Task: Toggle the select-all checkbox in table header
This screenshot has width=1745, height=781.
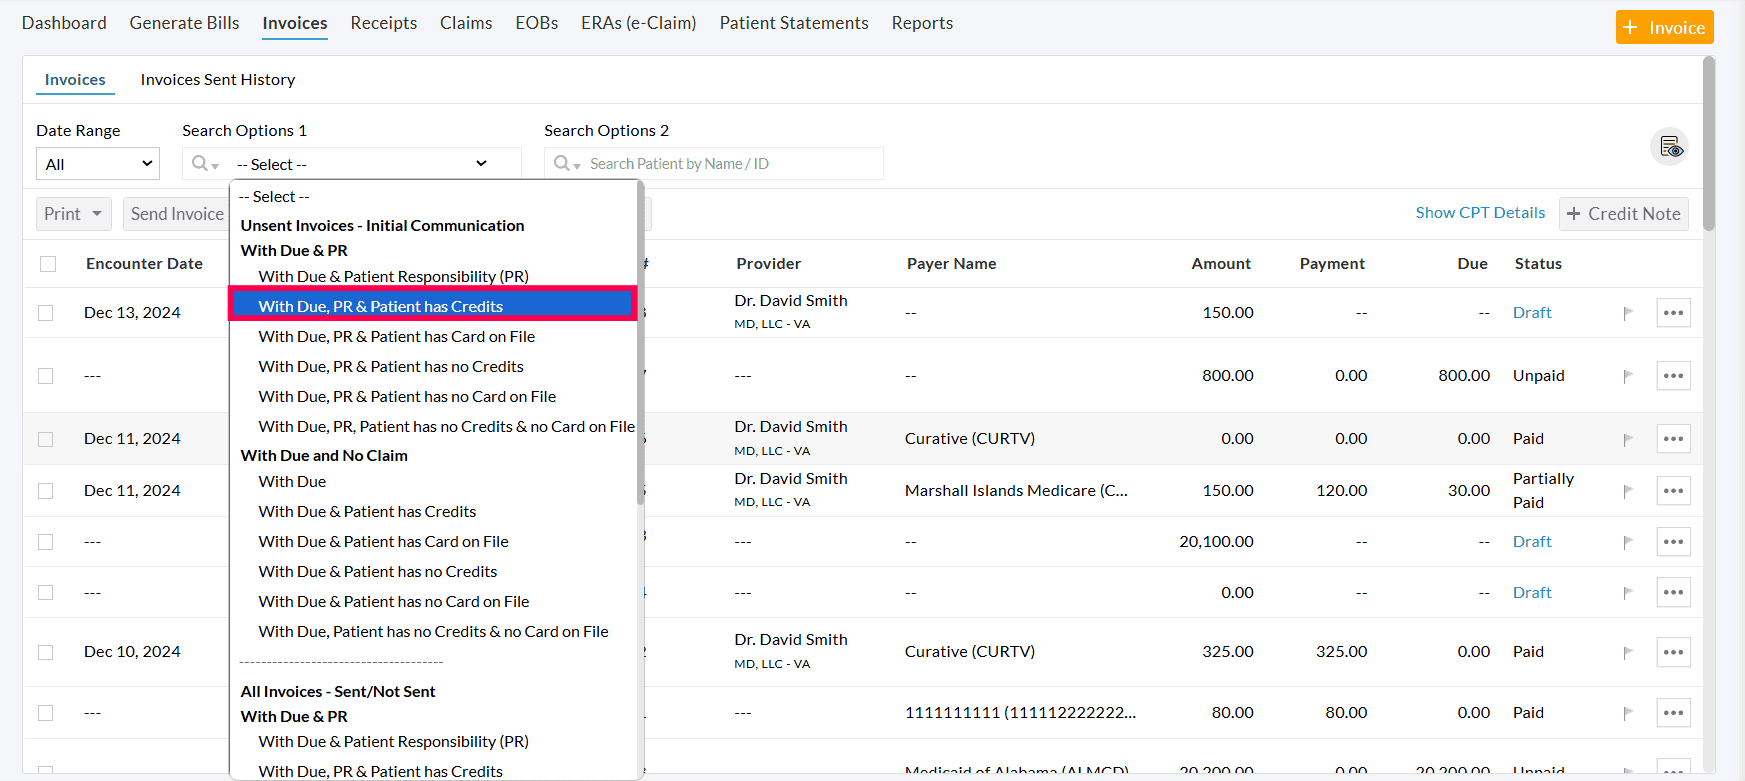Action: (x=48, y=264)
